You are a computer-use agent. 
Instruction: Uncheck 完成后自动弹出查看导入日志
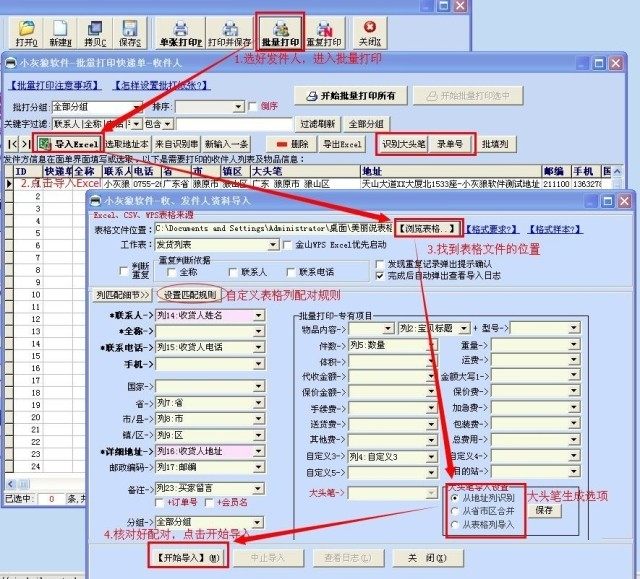pyautogui.click(x=380, y=276)
